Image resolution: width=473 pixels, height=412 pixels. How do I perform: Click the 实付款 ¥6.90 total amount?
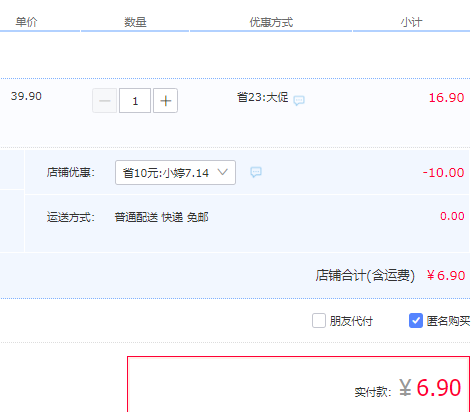430,388
